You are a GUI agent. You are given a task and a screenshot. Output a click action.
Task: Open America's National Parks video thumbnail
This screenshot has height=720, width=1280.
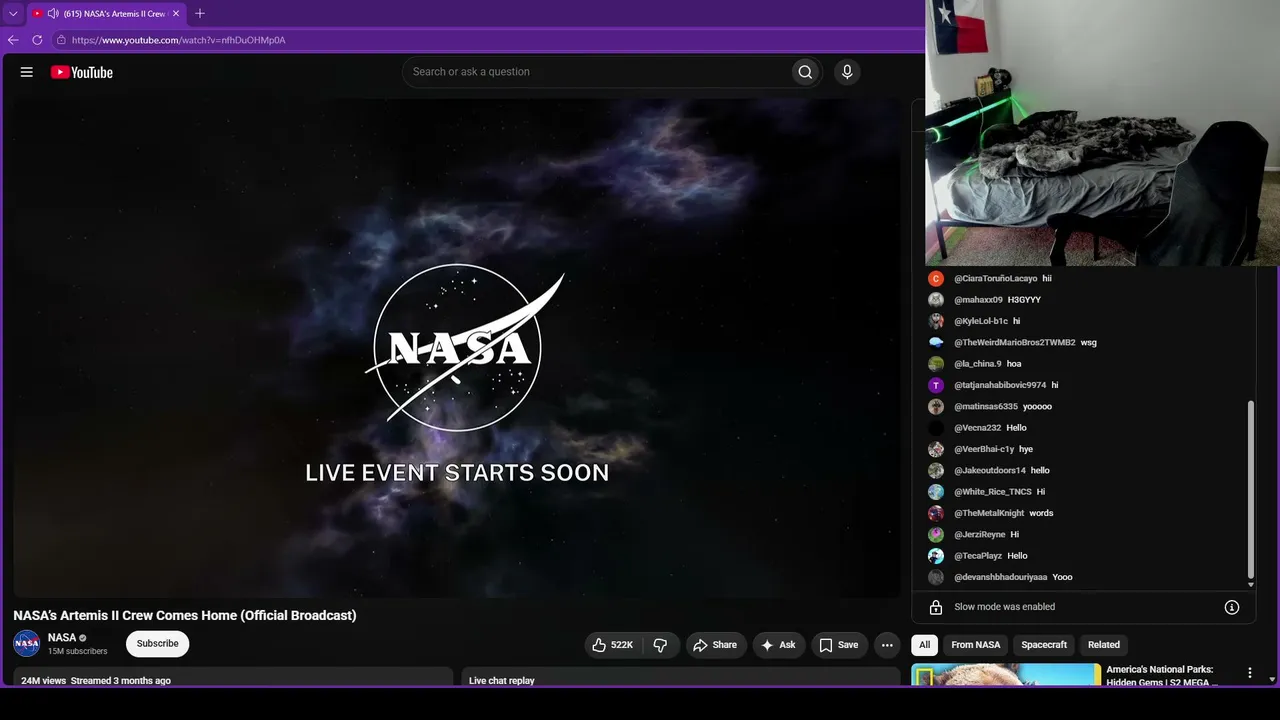[x=1006, y=675]
